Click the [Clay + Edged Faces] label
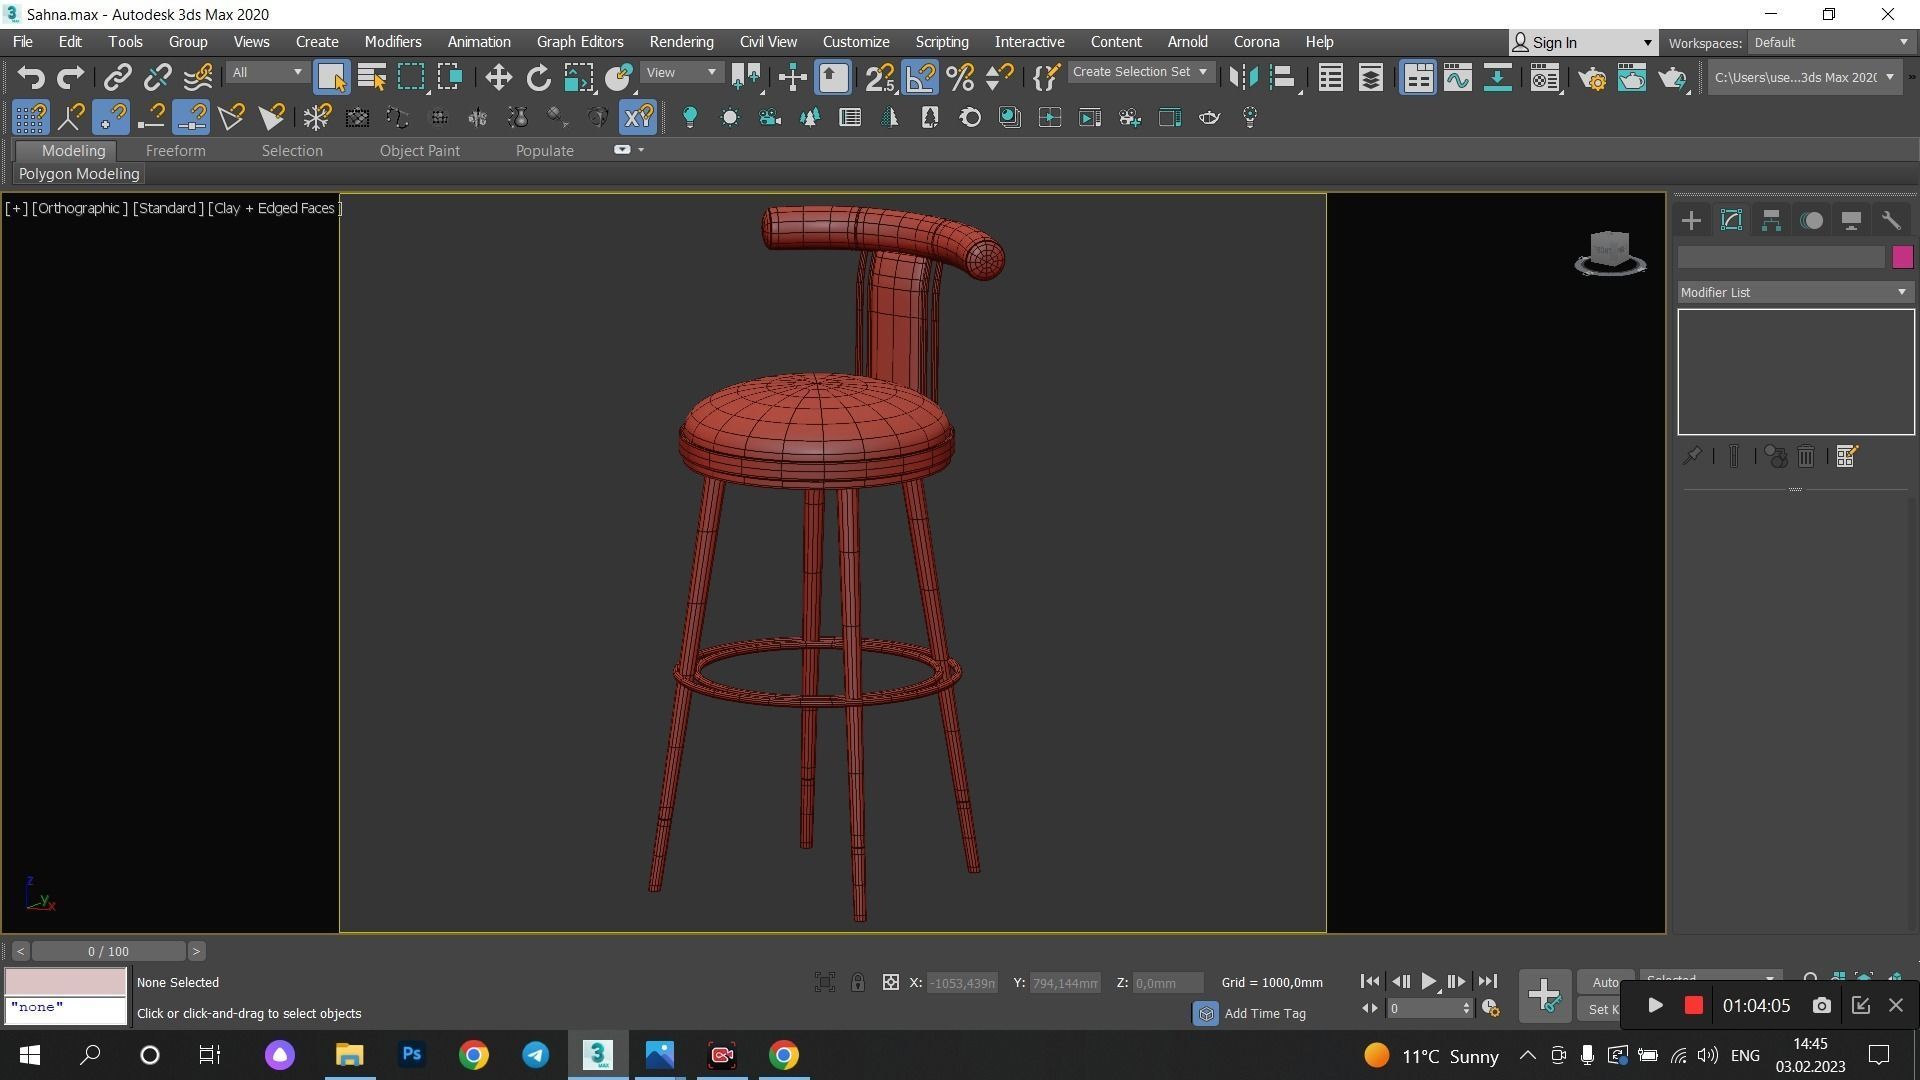 (275, 208)
